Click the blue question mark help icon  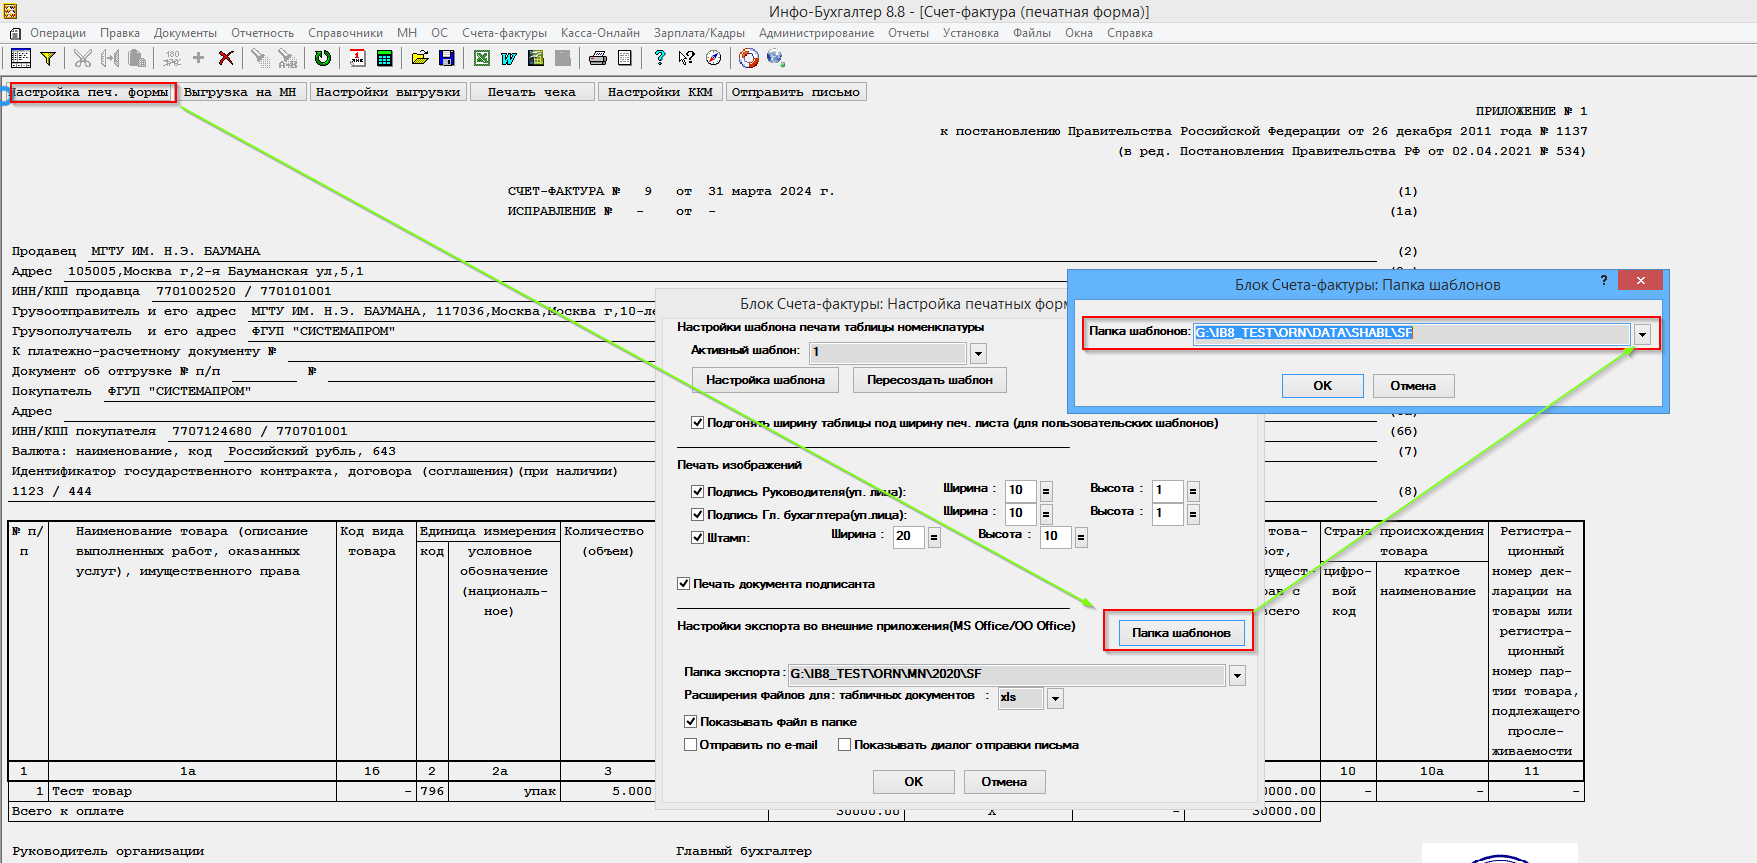point(659,58)
